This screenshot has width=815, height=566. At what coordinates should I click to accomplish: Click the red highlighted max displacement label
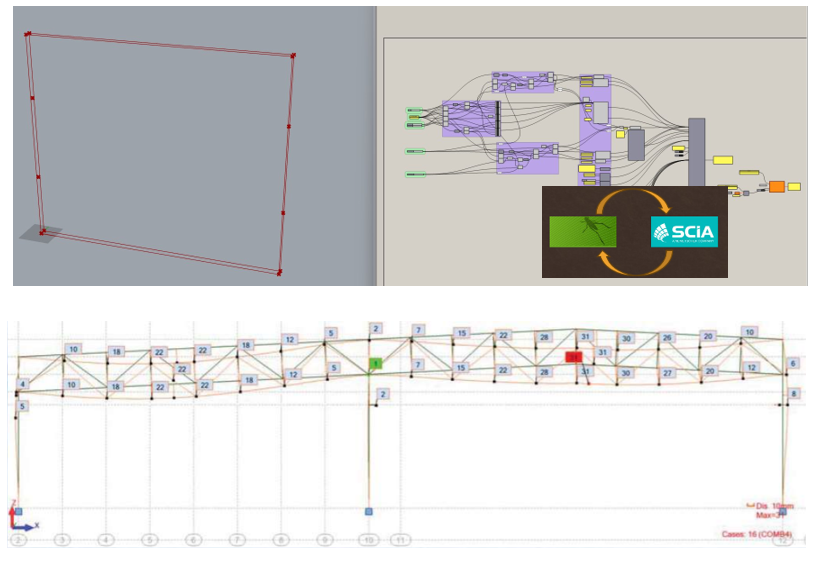tap(574, 356)
